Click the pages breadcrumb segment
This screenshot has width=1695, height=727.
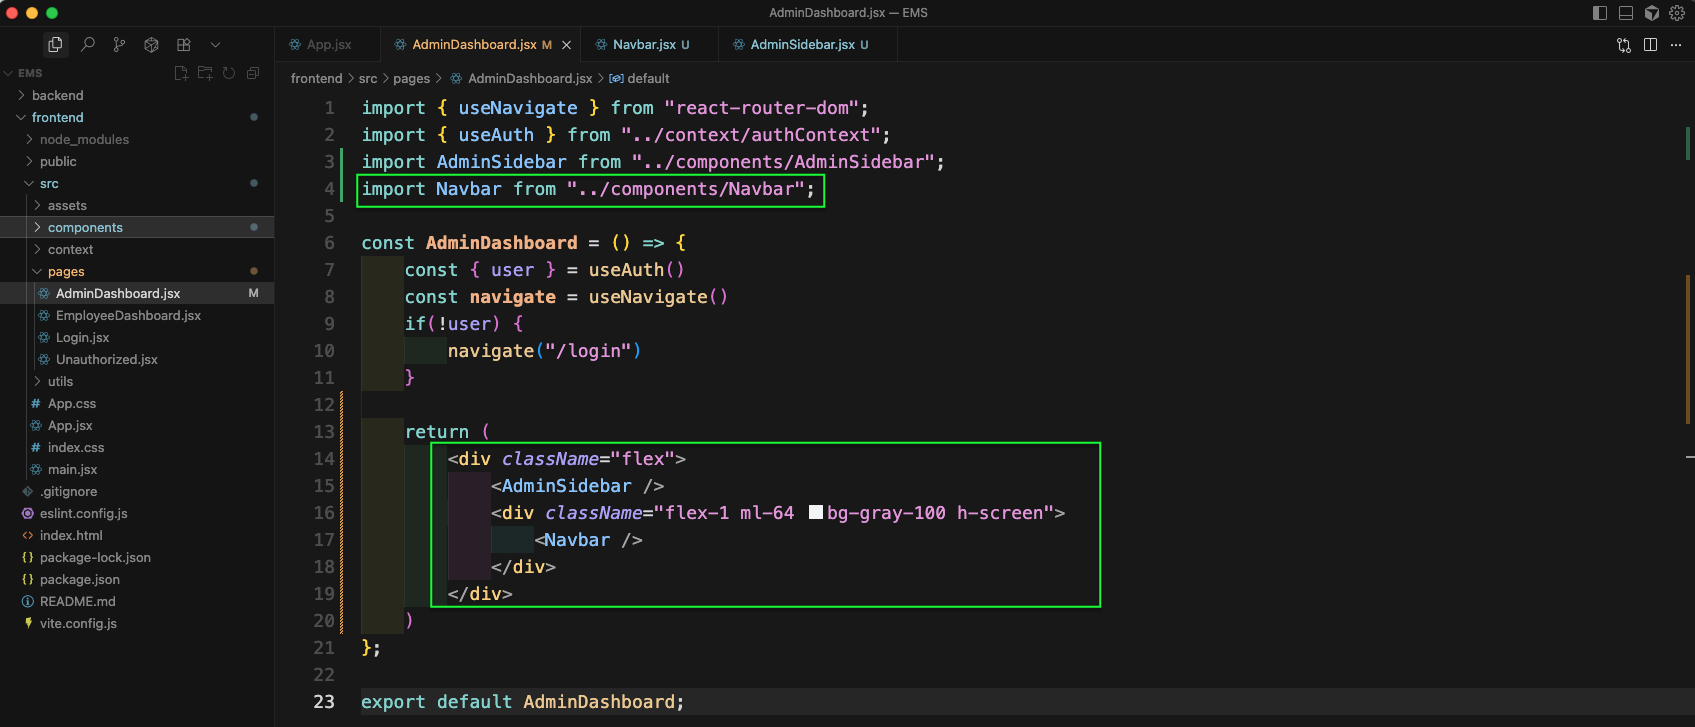click(x=411, y=78)
